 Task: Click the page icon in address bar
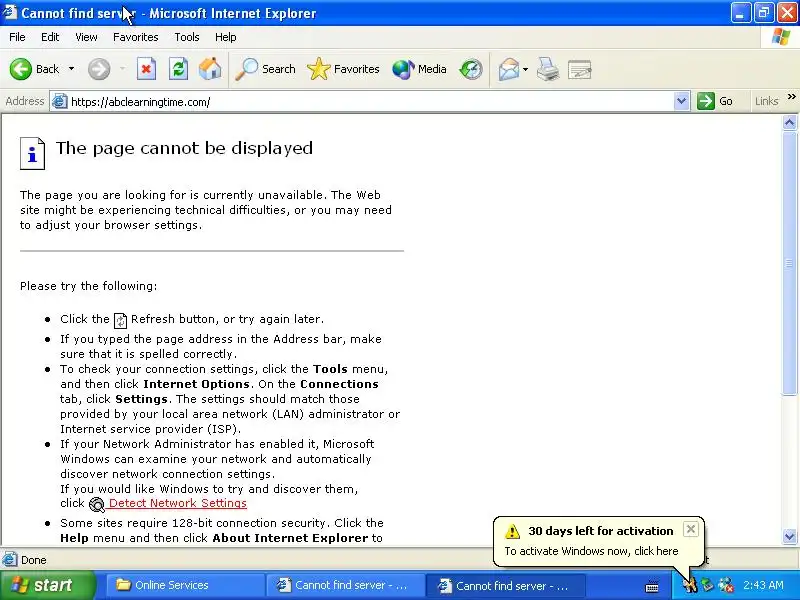[60, 101]
